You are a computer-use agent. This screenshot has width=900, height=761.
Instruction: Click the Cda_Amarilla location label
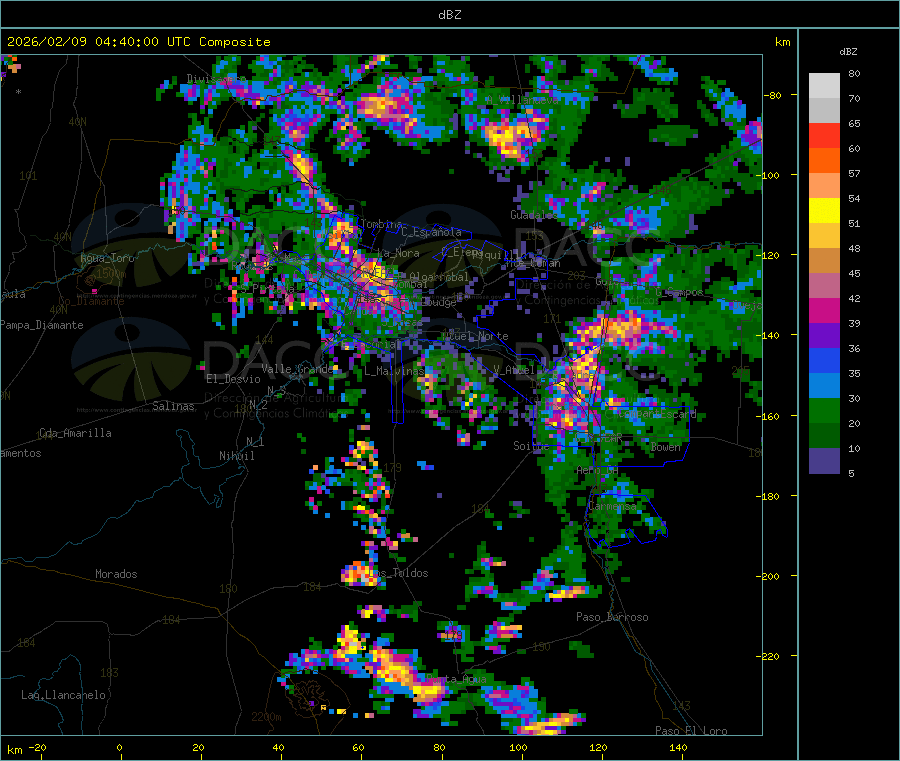(75, 433)
